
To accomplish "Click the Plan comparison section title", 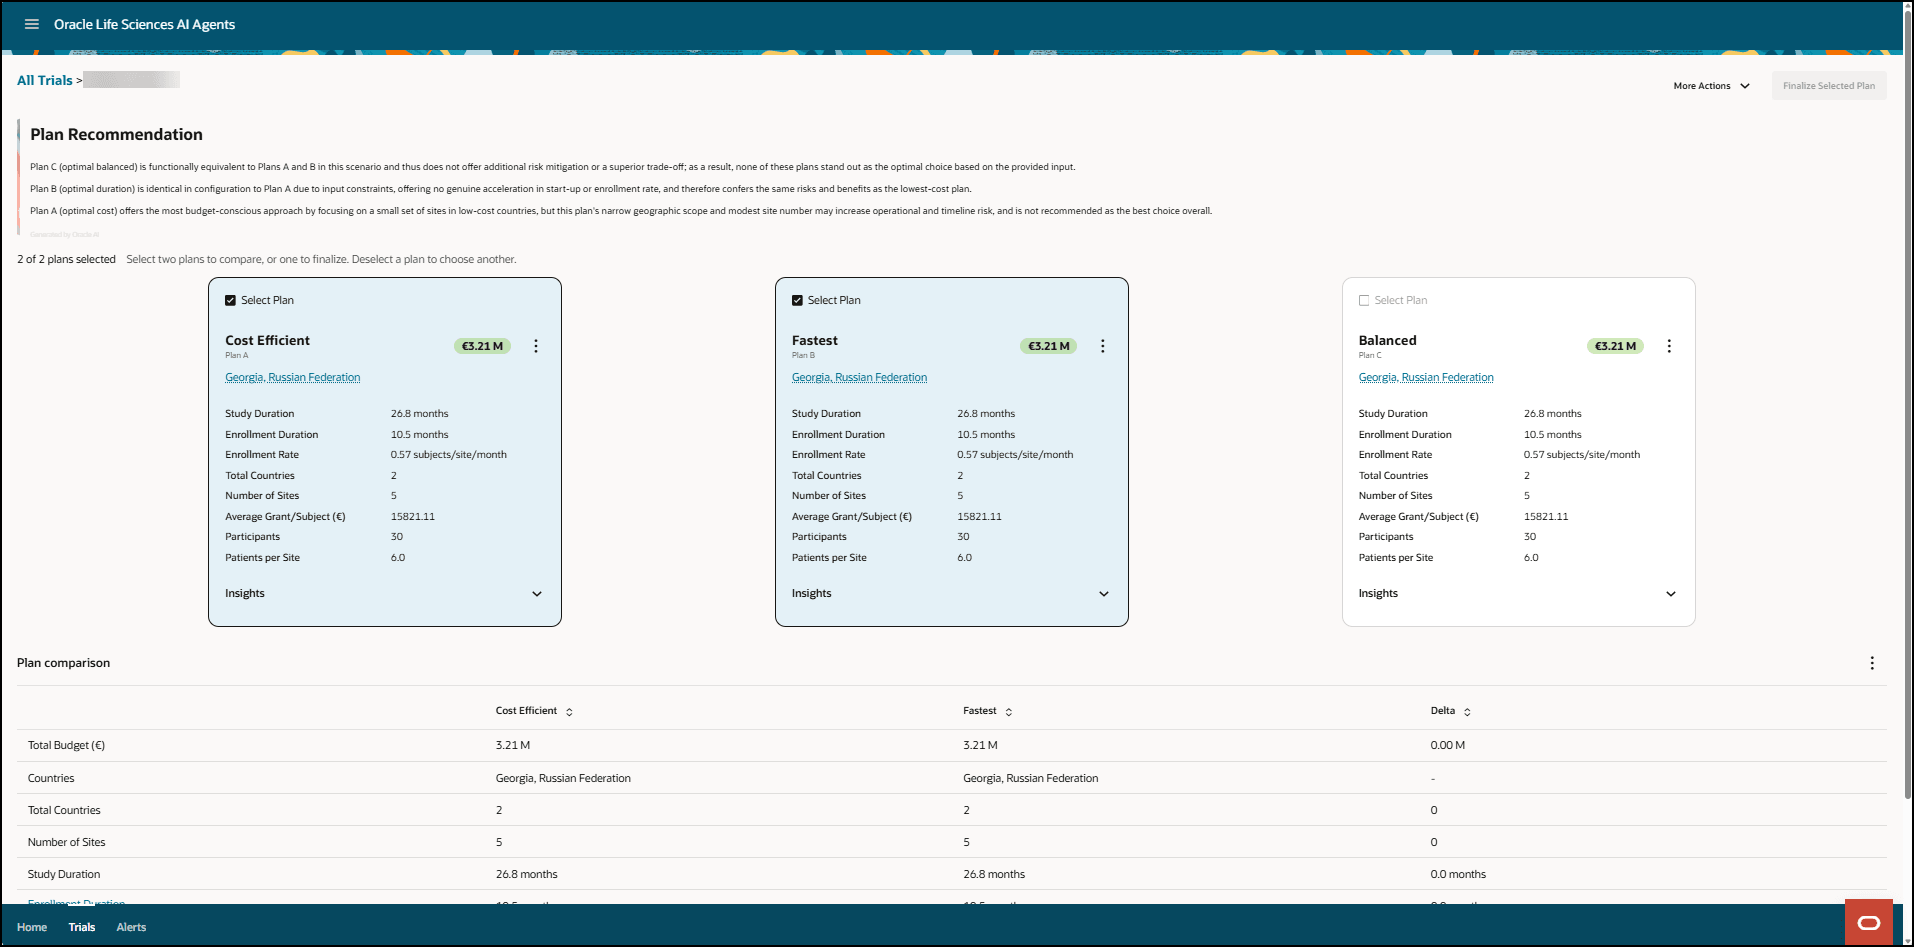I will pos(63,663).
